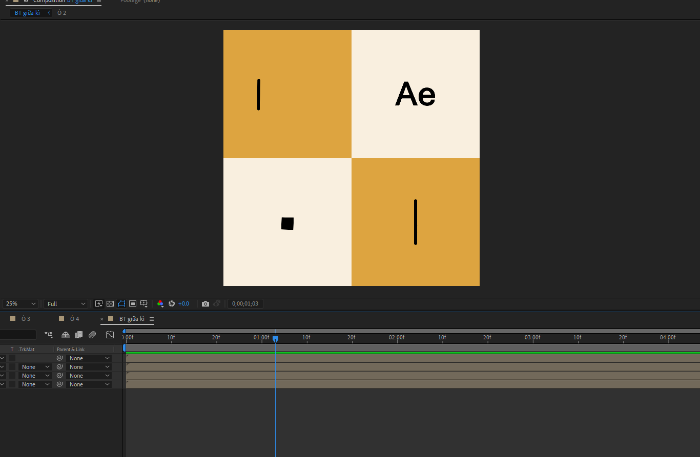Click the black square in composition viewer
This screenshot has width=700, height=457.
tap(288, 223)
